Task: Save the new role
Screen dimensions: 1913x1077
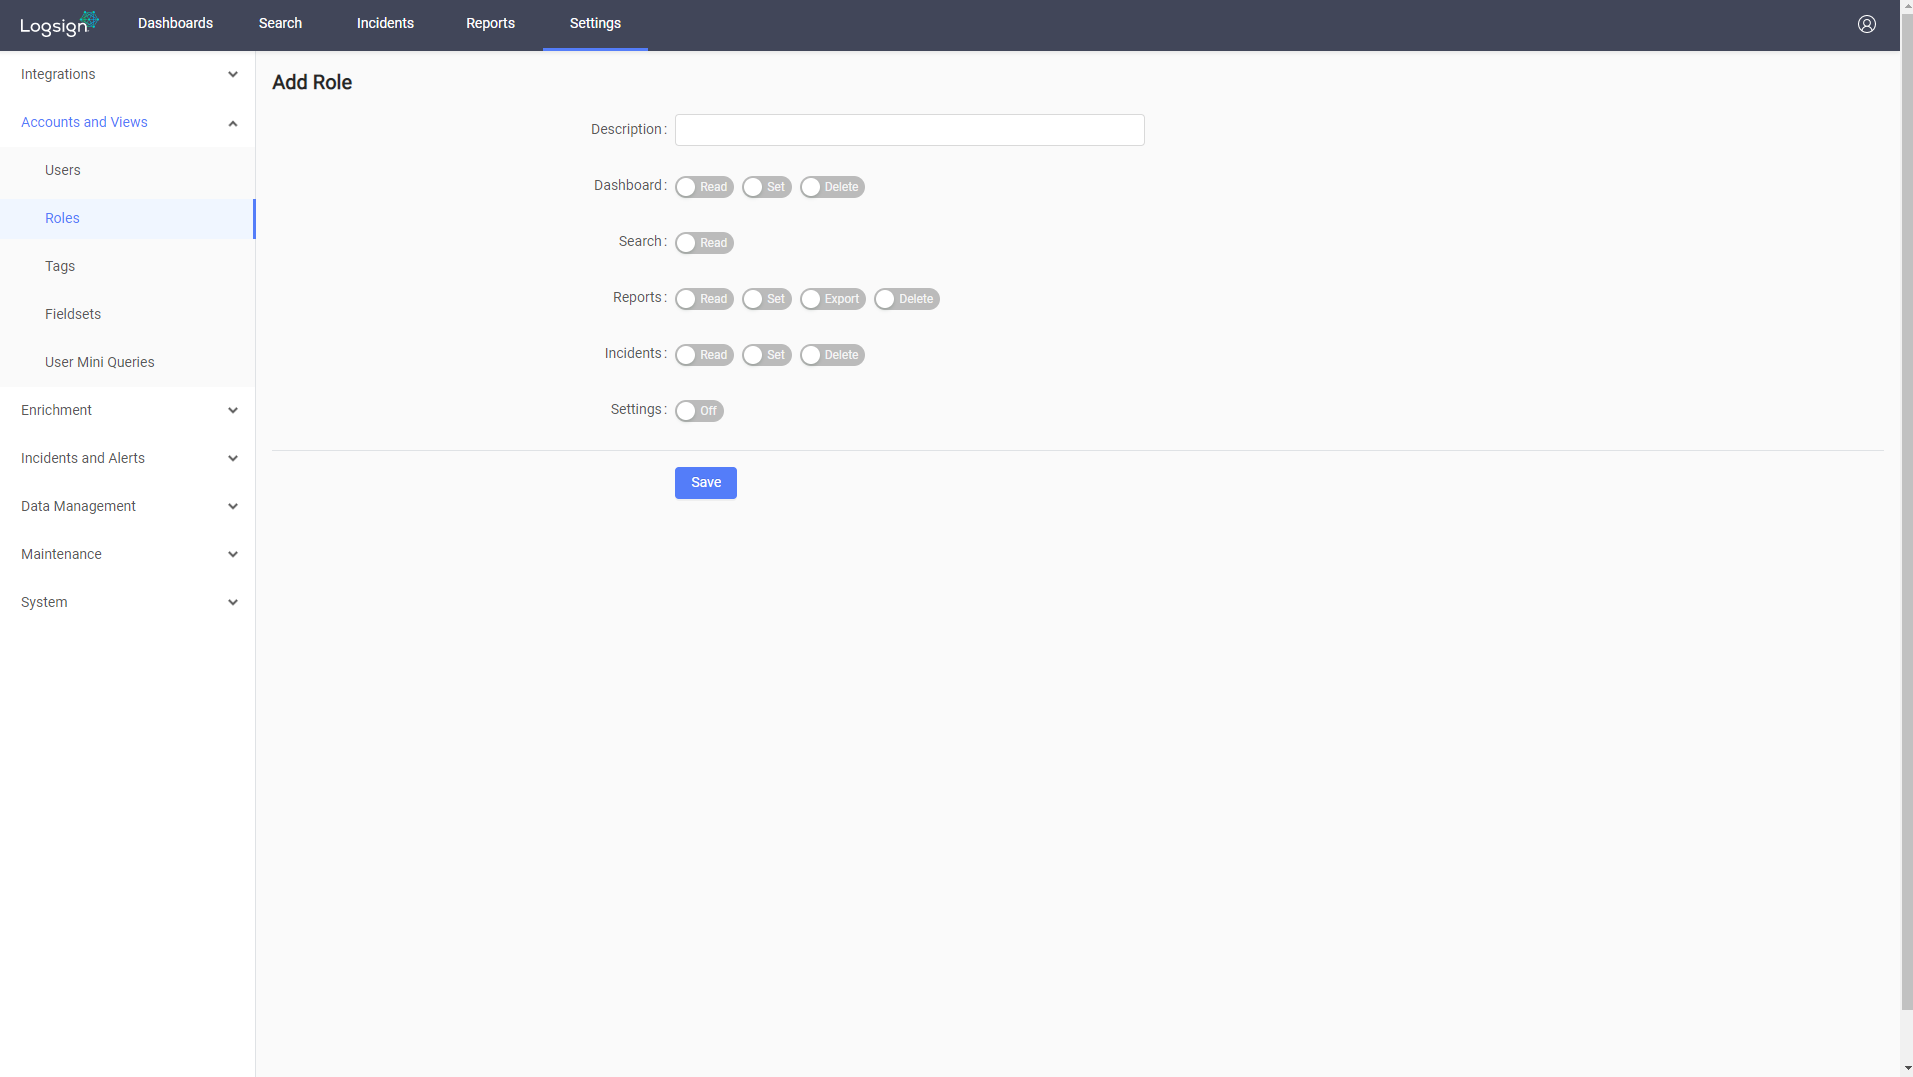Action: tap(706, 483)
